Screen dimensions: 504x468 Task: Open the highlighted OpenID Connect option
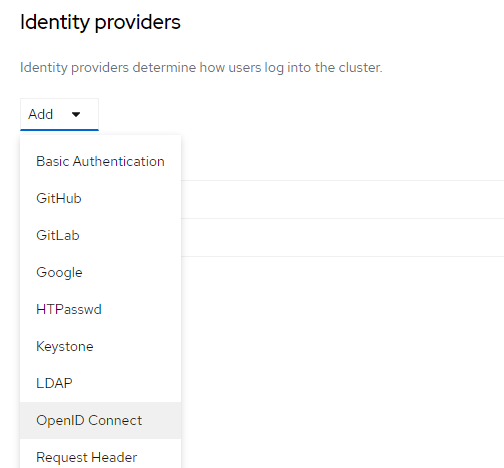click(x=100, y=420)
